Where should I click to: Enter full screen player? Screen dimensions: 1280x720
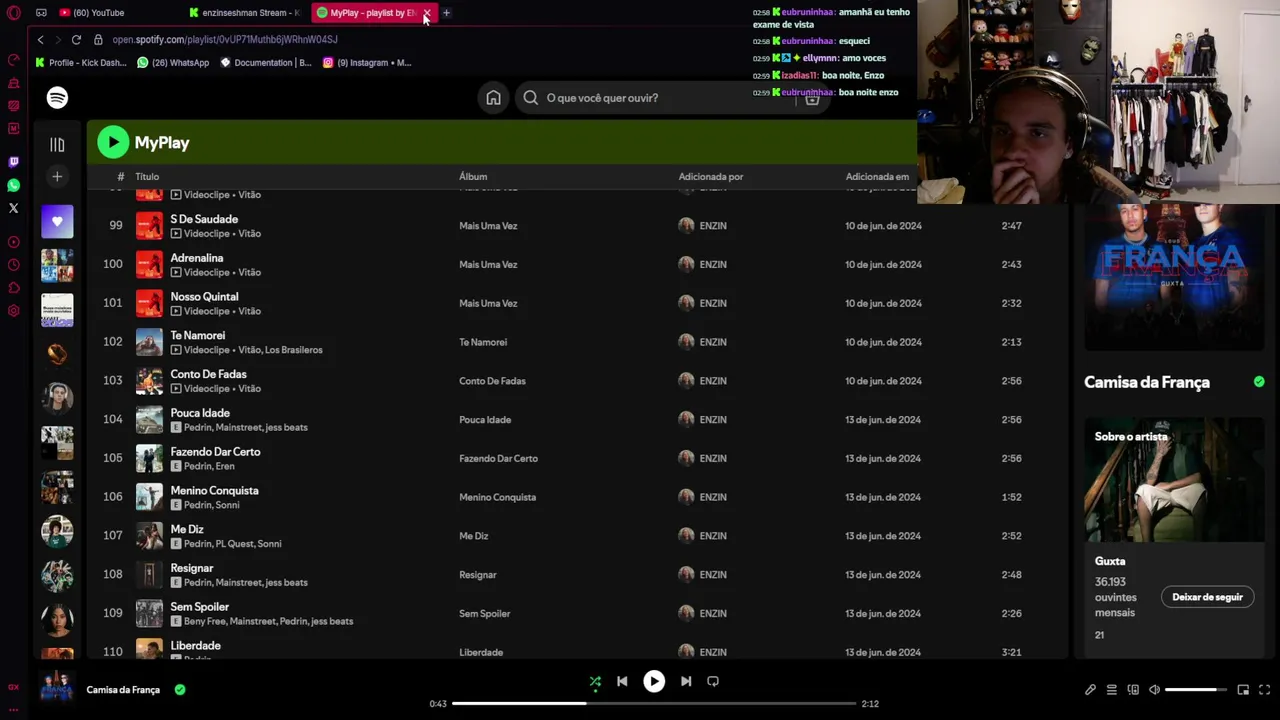[x=1264, y=690]
